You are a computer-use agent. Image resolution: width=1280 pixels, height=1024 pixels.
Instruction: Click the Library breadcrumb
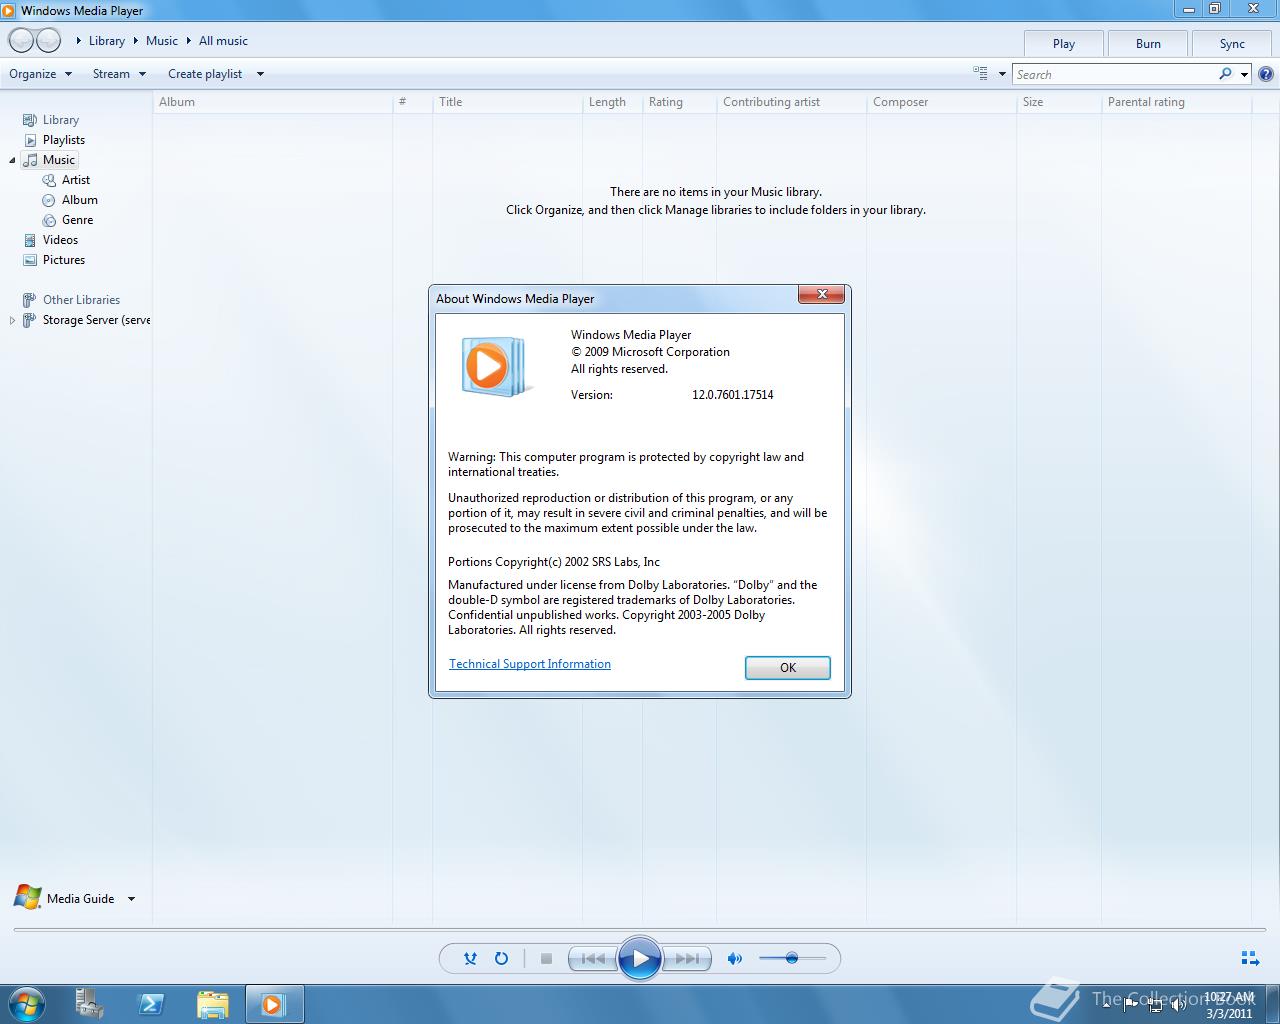[107, 41]
